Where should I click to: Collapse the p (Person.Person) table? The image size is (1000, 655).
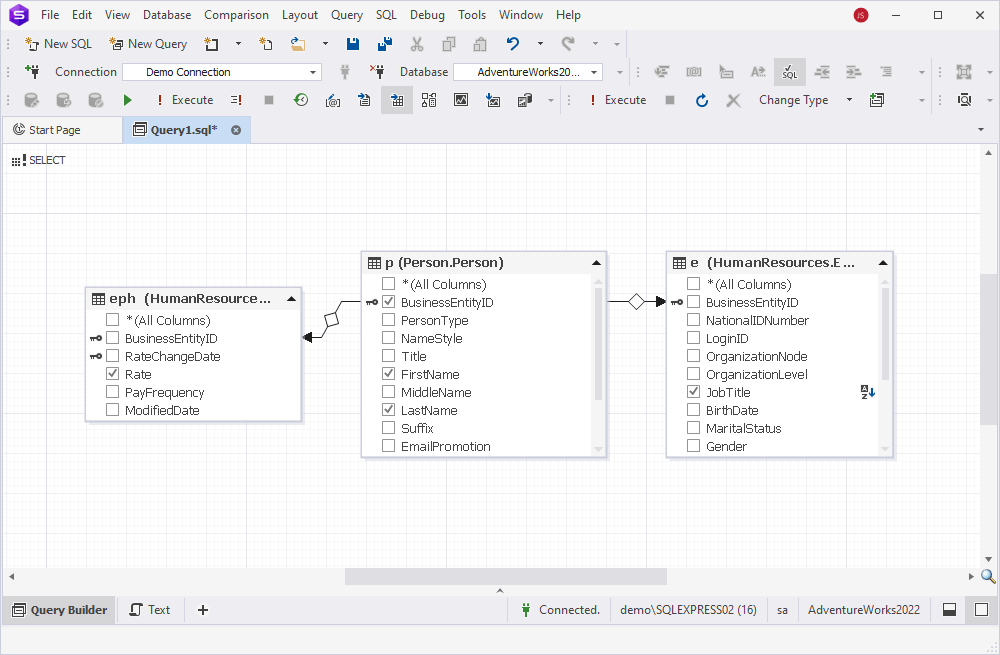tap(596, 263)
